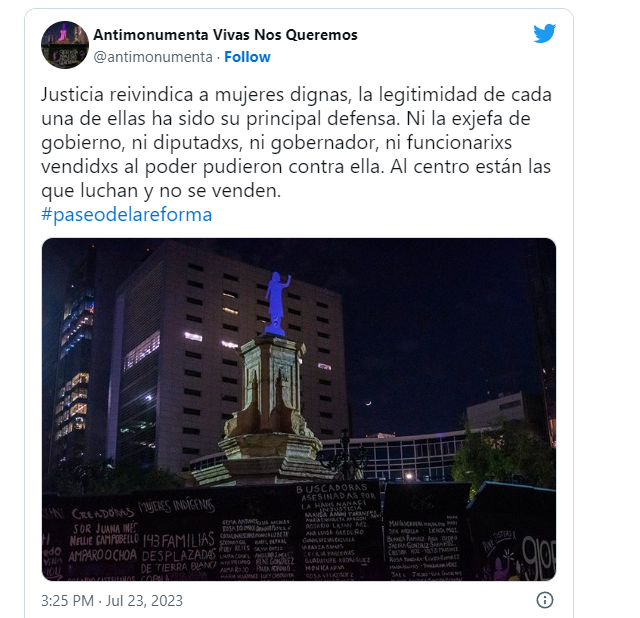This screenshot has height=618, width=640.
Task: Click the BUSCADORAS ASESINADAS heading on the wall
Action: click(334, 492)
